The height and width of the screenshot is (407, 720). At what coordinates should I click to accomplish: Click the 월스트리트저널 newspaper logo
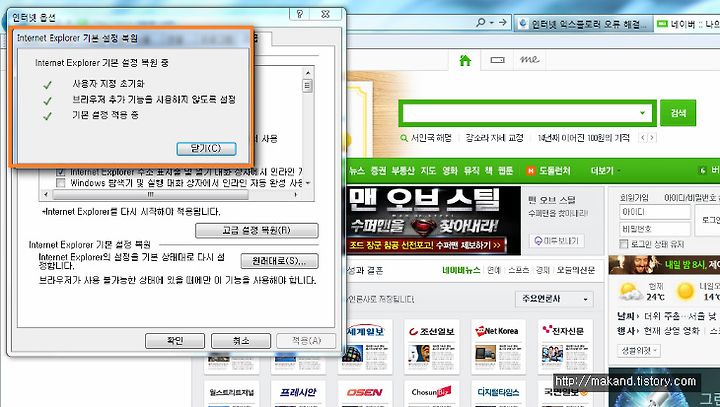pyautogui.click(x=232, y=393)
